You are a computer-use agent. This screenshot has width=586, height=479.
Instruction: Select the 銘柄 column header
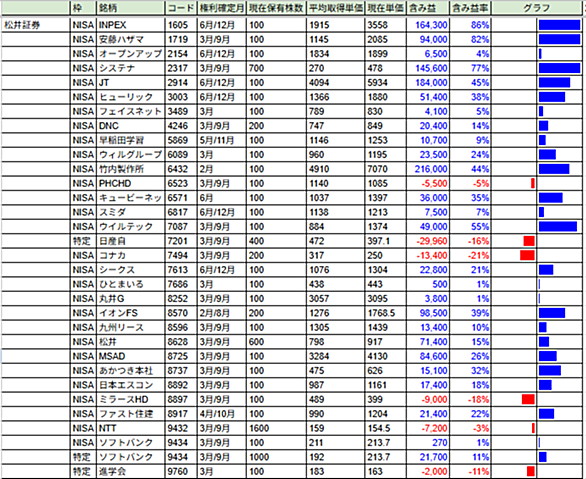[x=130, y=8]
